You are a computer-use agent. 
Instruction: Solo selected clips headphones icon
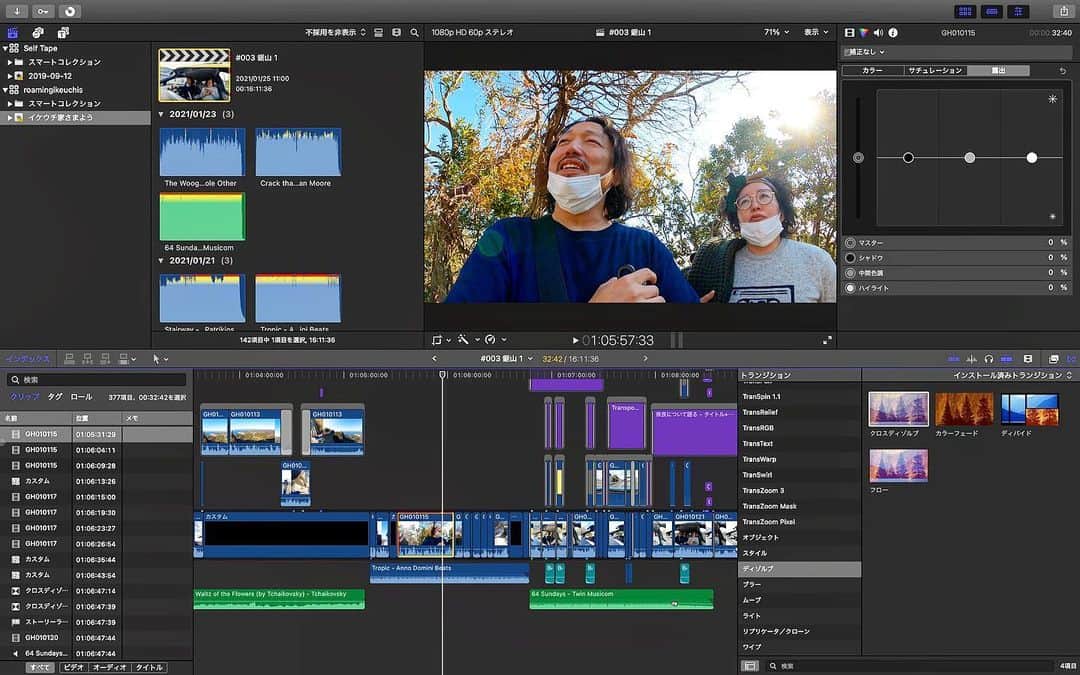click(989, 359)
